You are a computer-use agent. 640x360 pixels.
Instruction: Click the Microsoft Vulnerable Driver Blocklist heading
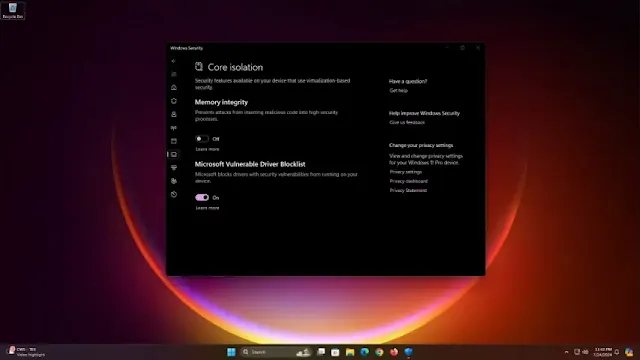pyautogui.click(x=250, y=164)
